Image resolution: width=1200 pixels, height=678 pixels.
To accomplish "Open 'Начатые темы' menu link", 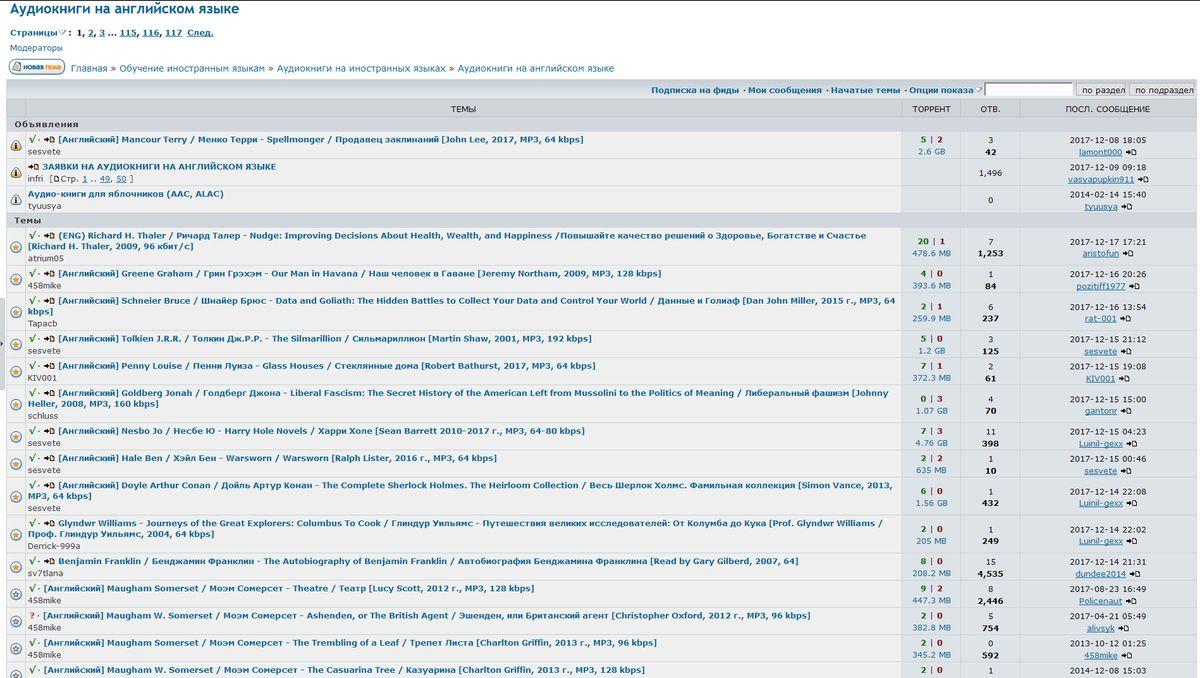I will click(865, 90).
